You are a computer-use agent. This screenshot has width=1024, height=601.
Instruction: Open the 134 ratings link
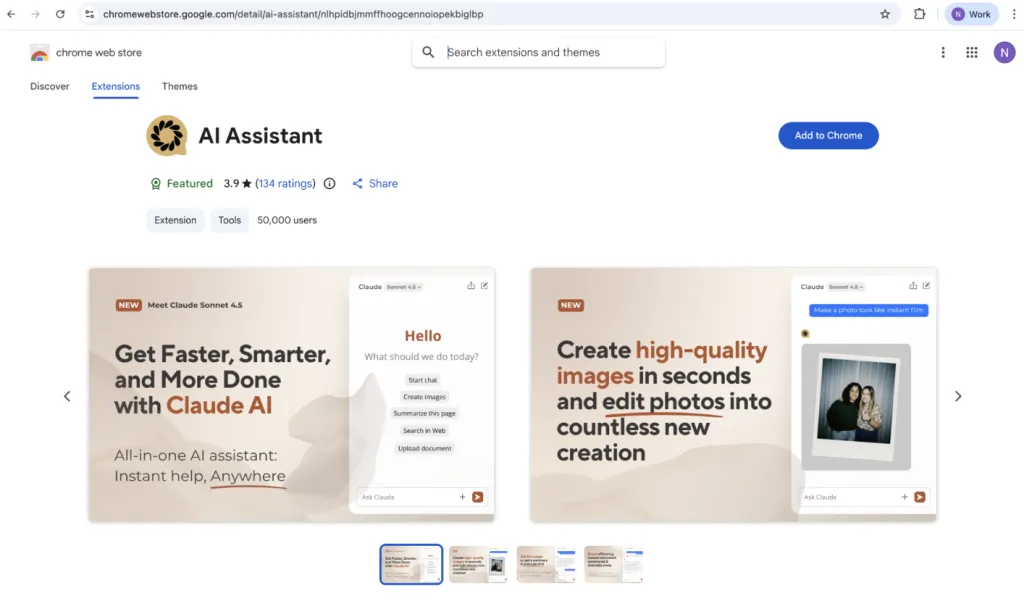[285, 184]
